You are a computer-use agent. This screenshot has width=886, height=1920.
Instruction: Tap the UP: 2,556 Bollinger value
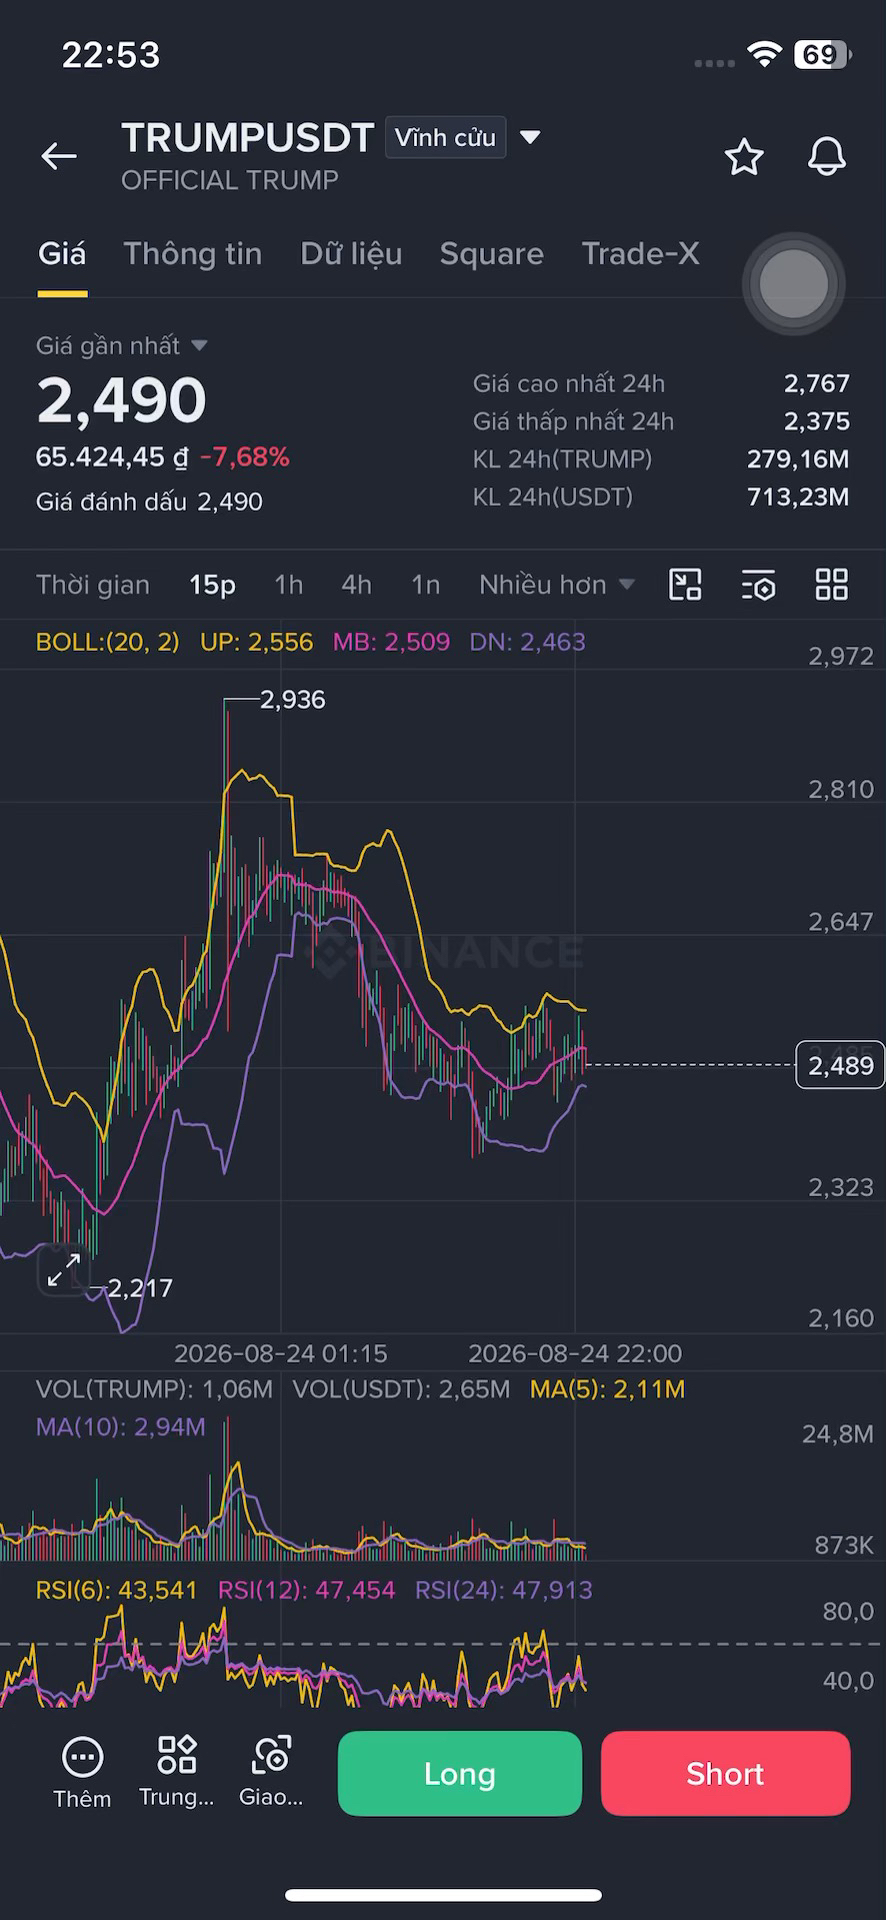pos(256,642)
